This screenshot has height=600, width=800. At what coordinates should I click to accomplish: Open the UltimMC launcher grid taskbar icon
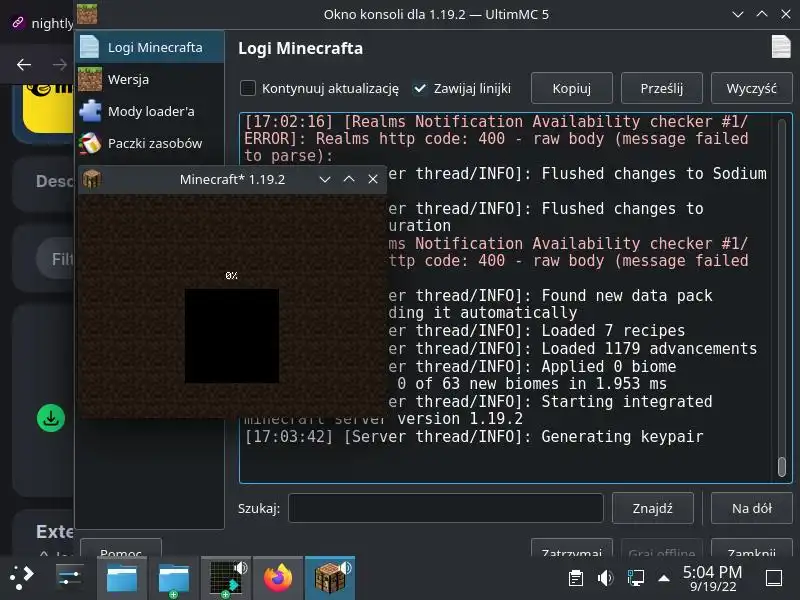coord(226,579)
